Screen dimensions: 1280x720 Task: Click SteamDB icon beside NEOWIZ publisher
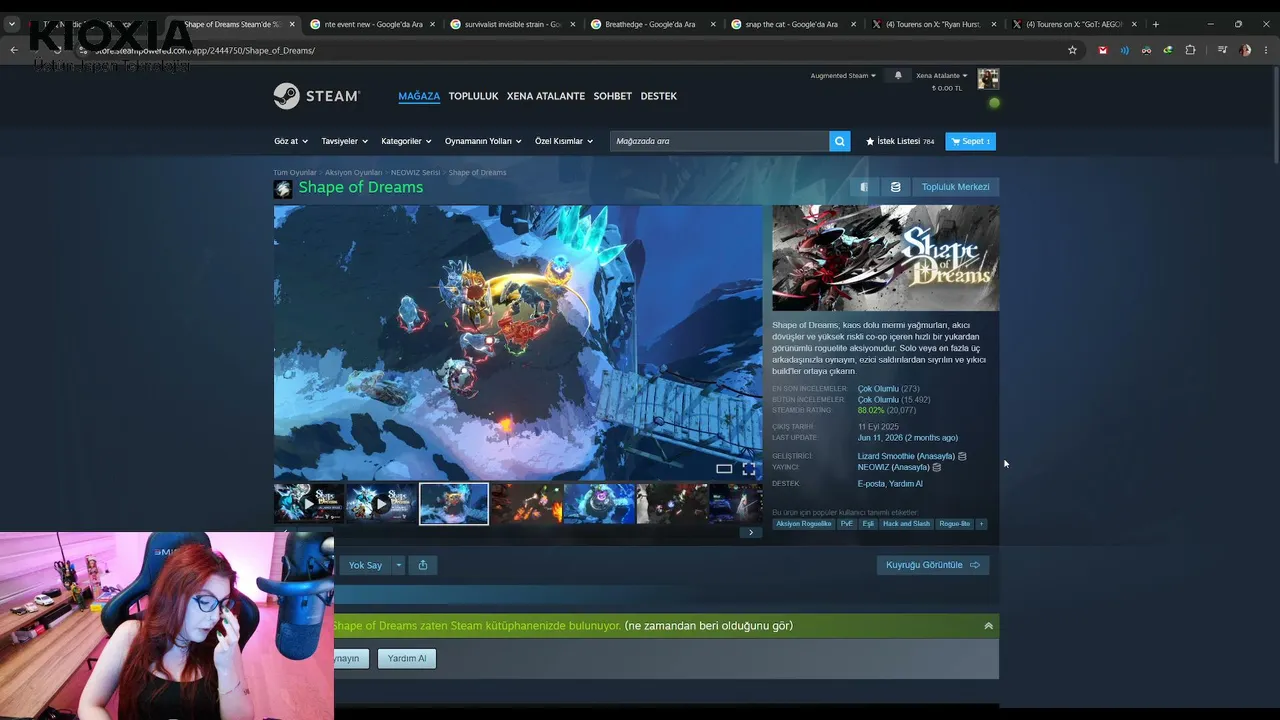coord(937,467)
